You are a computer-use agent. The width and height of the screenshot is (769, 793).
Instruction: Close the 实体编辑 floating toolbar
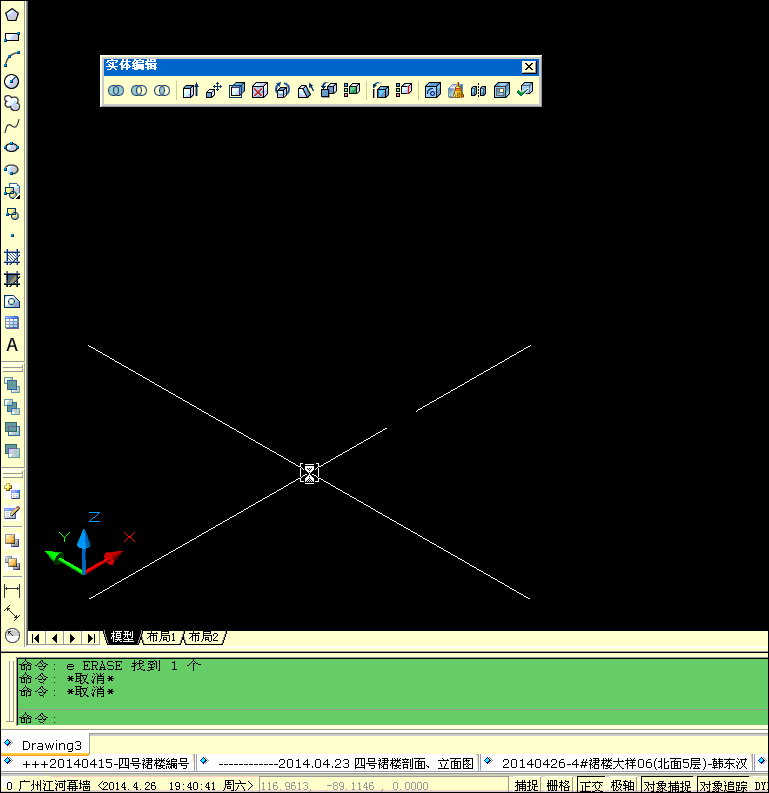(x=529, y=66)
